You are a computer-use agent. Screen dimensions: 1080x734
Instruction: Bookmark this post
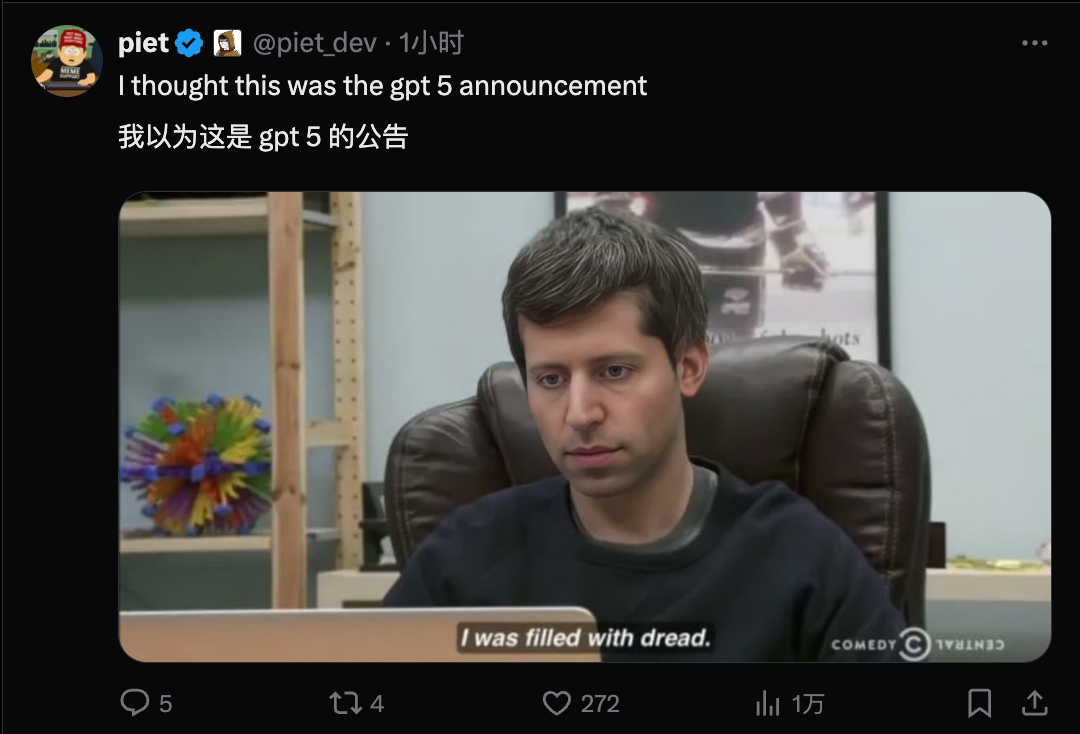tap(979, 703)
